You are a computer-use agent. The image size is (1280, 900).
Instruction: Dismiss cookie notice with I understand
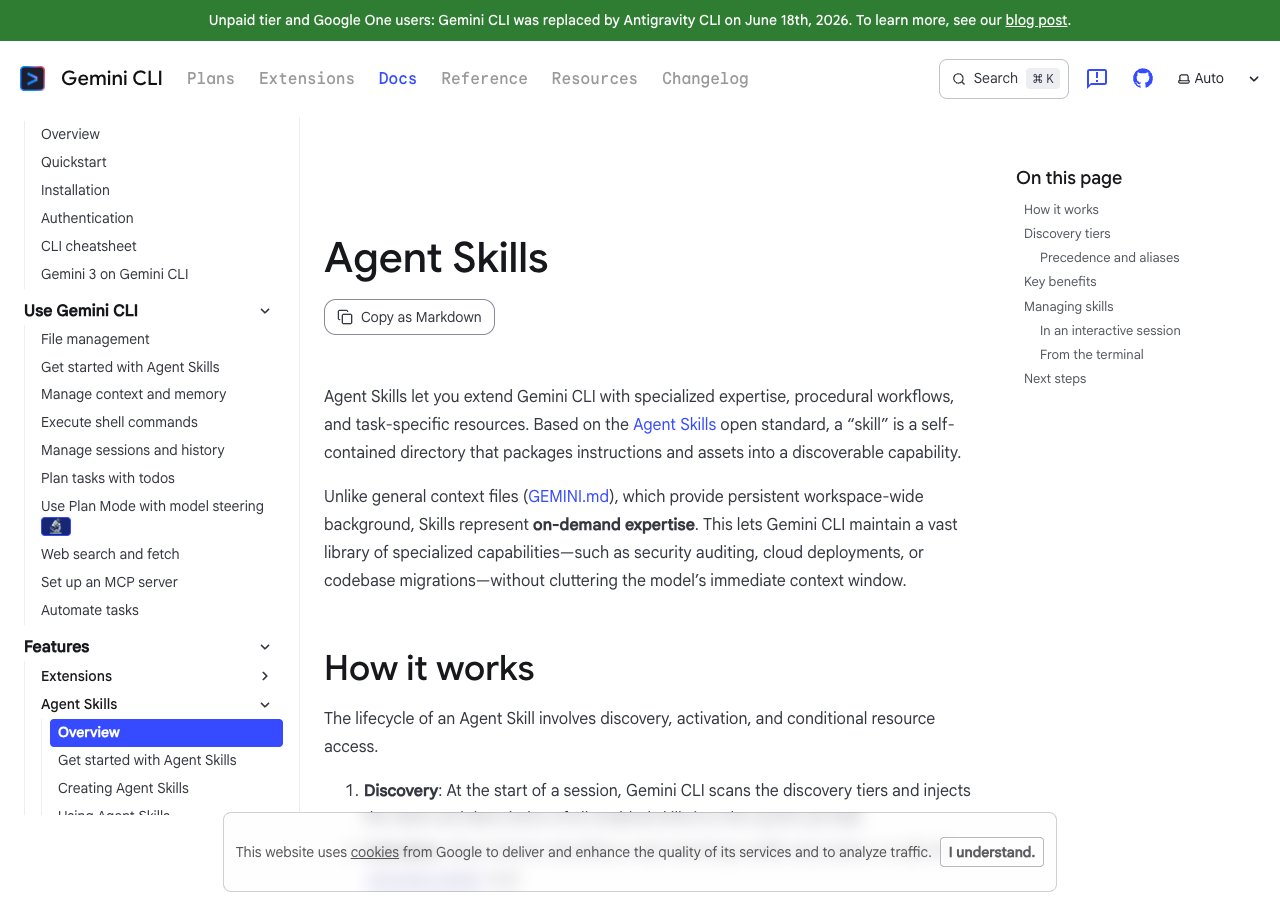coord(992,852)
